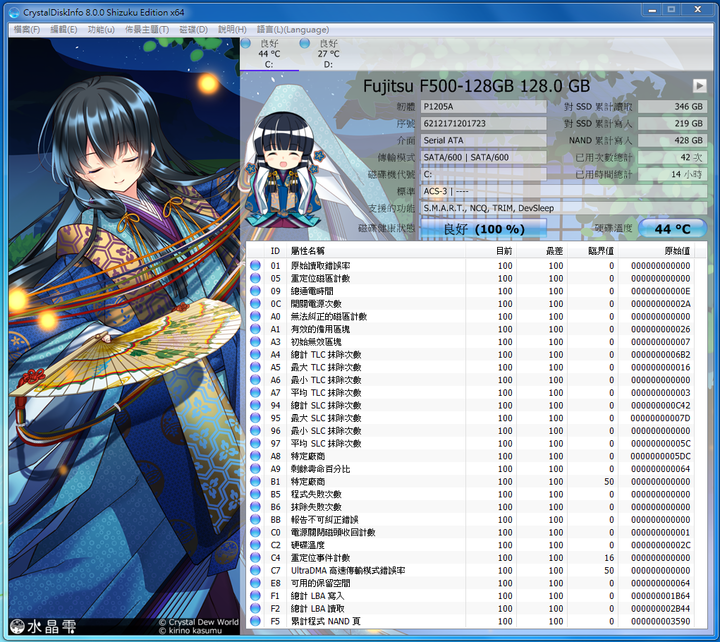Click the ID column header
The image size is (720, 642).
(276, 251)
